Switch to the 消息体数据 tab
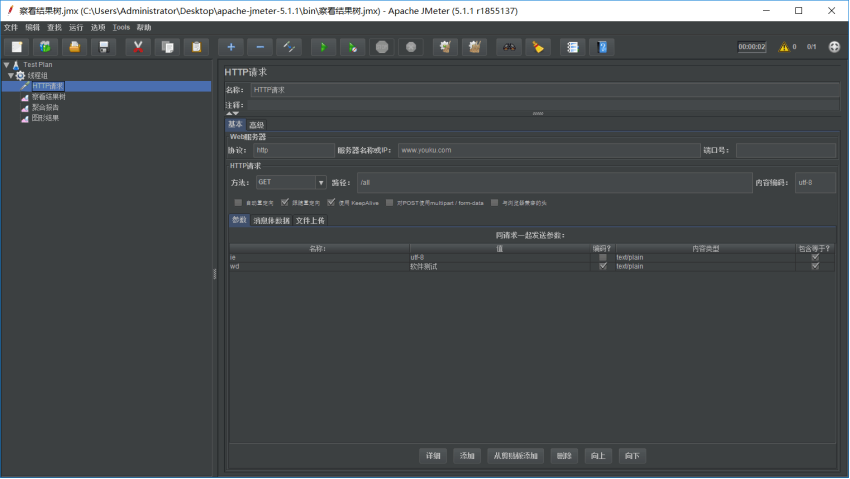 (272, 221)
